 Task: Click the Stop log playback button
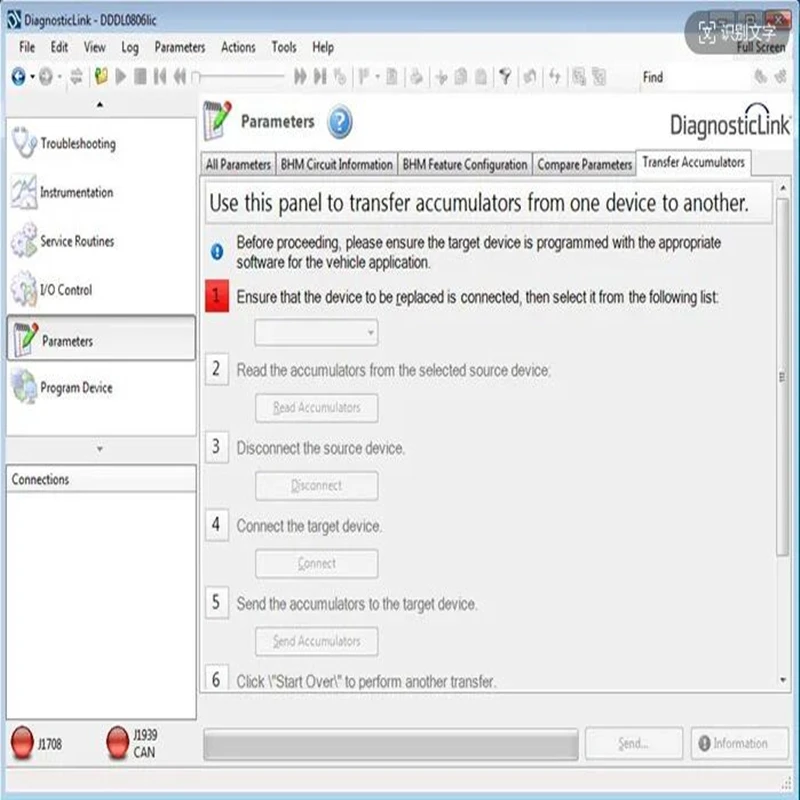tap(140, 77)
